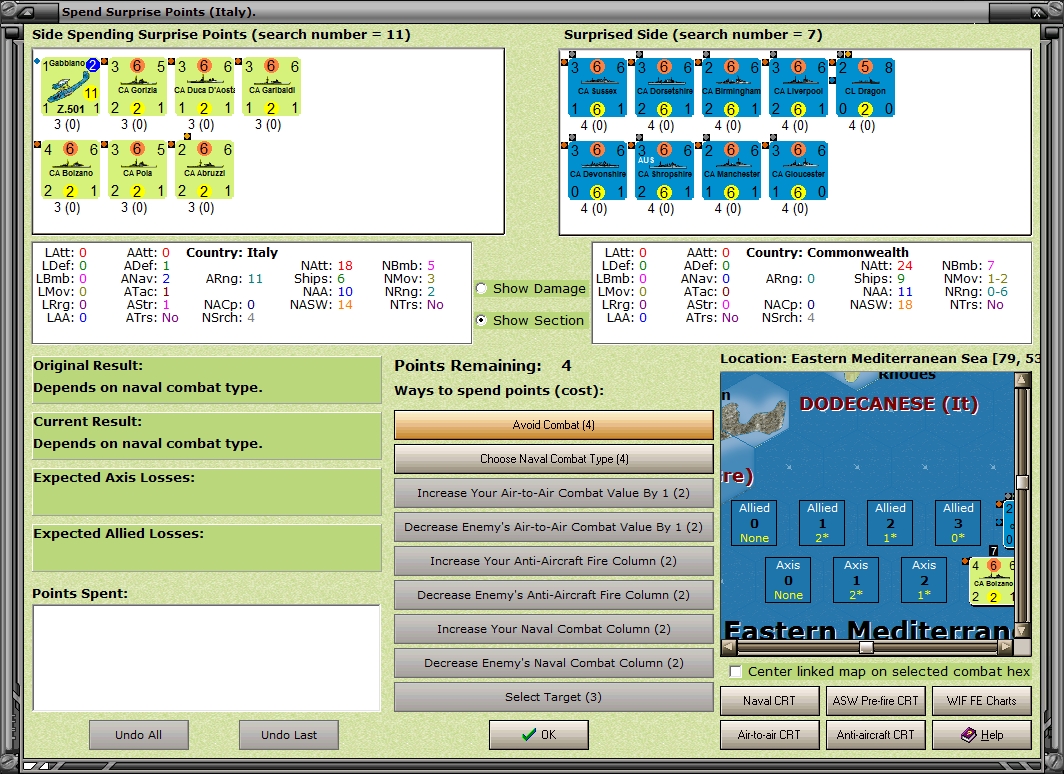Click the Axis 1 section box
The image size is (1064, 774).
click(x=856, y=579)
